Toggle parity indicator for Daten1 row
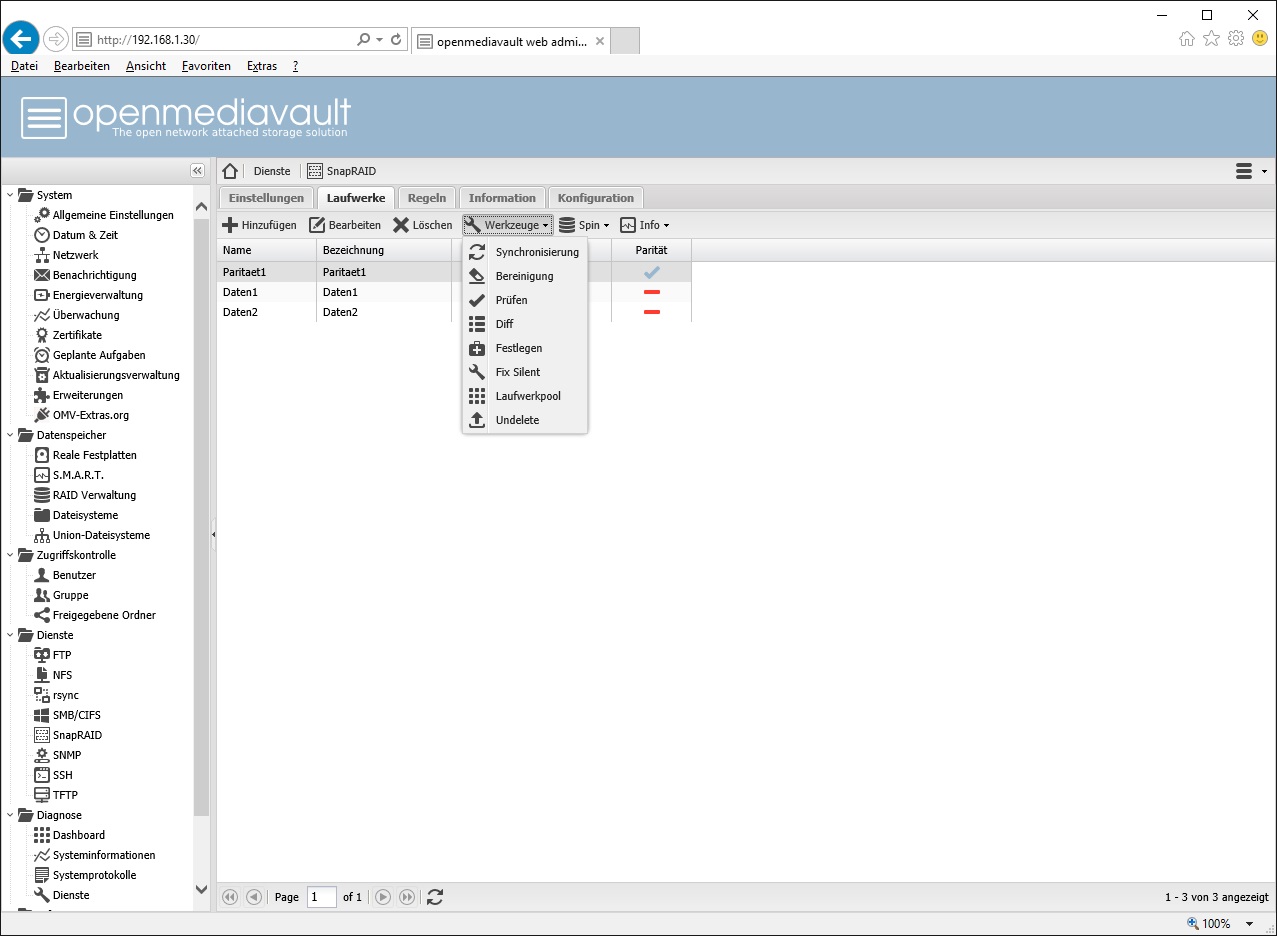 tap(652, 292)
